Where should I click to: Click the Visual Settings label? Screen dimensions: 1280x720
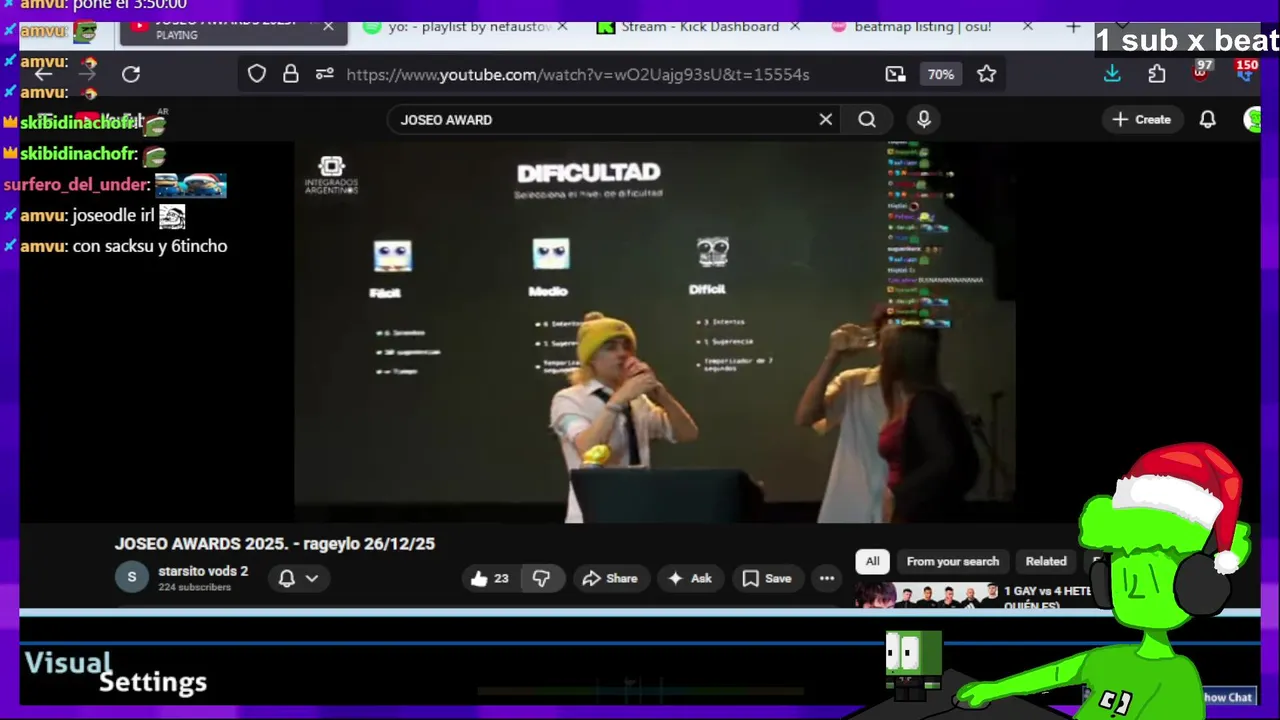click(x=115, y=673)
